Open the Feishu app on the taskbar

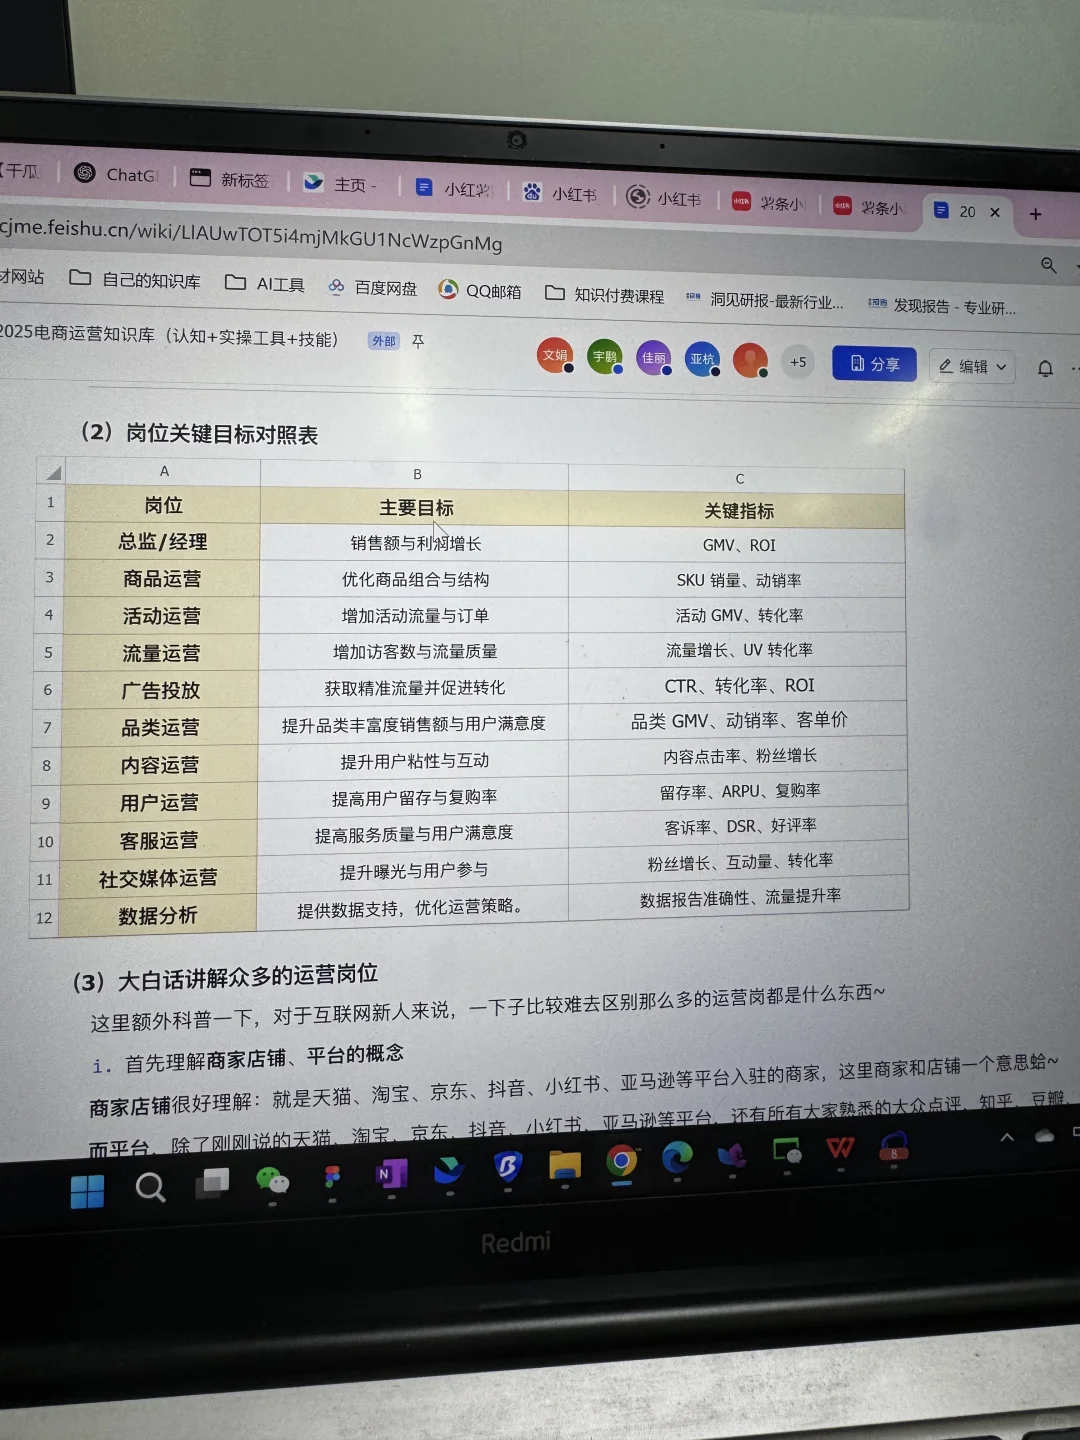pyautogui.click(x=449, y=1171)
